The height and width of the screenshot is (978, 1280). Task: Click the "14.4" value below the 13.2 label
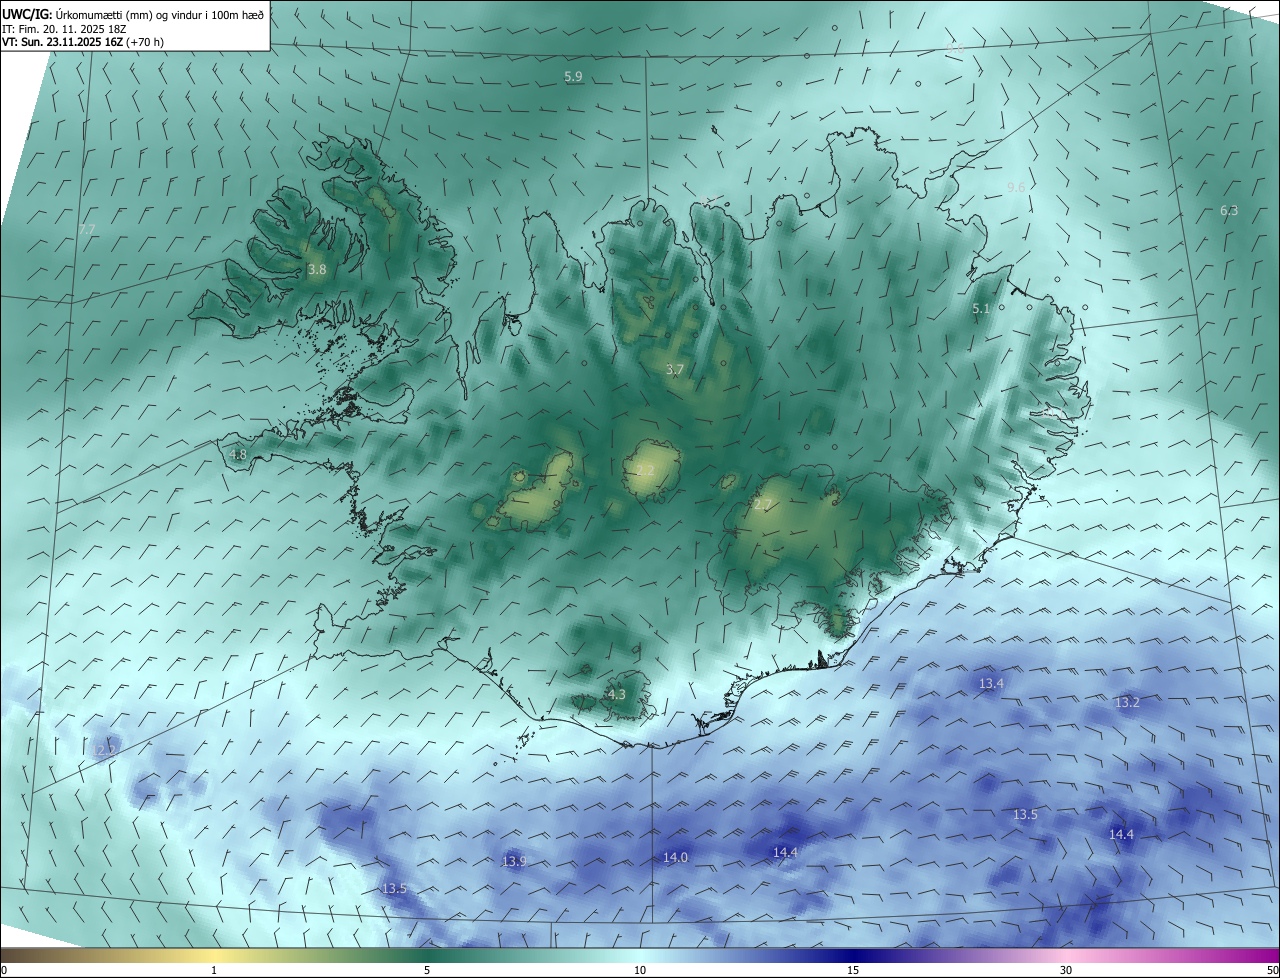[x=1121, y=835]
